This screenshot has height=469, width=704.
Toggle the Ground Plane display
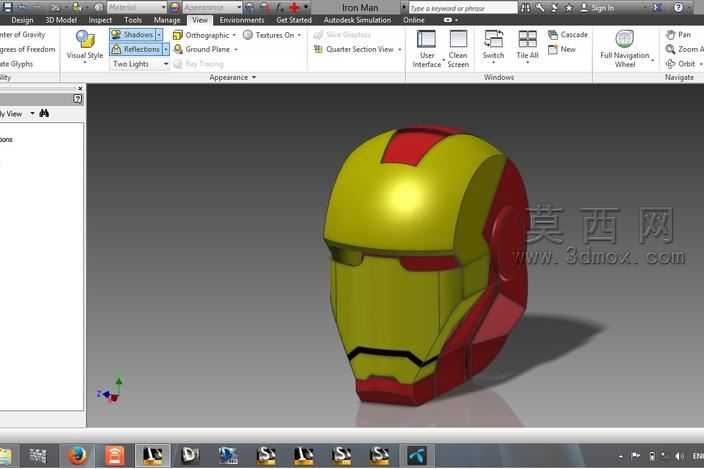[x=202, y=49]
